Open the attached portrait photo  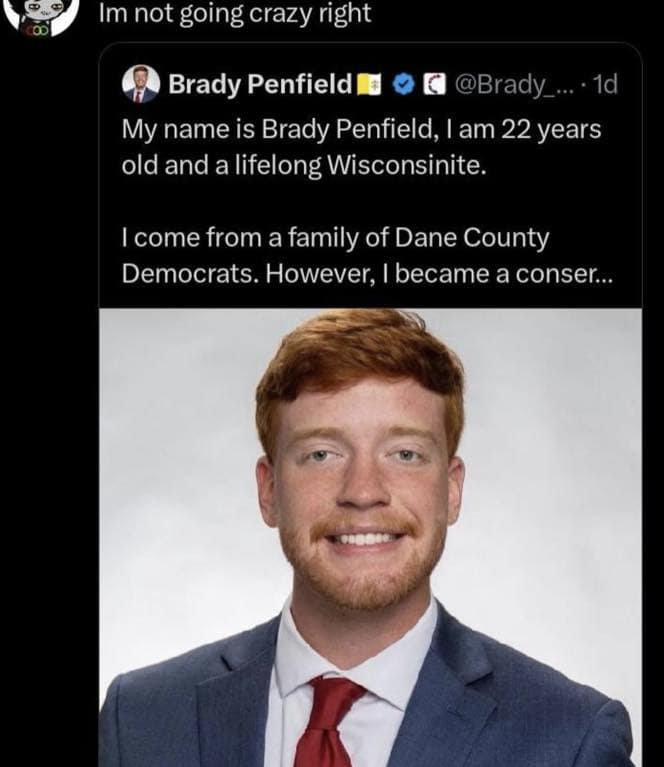(370, 540)
